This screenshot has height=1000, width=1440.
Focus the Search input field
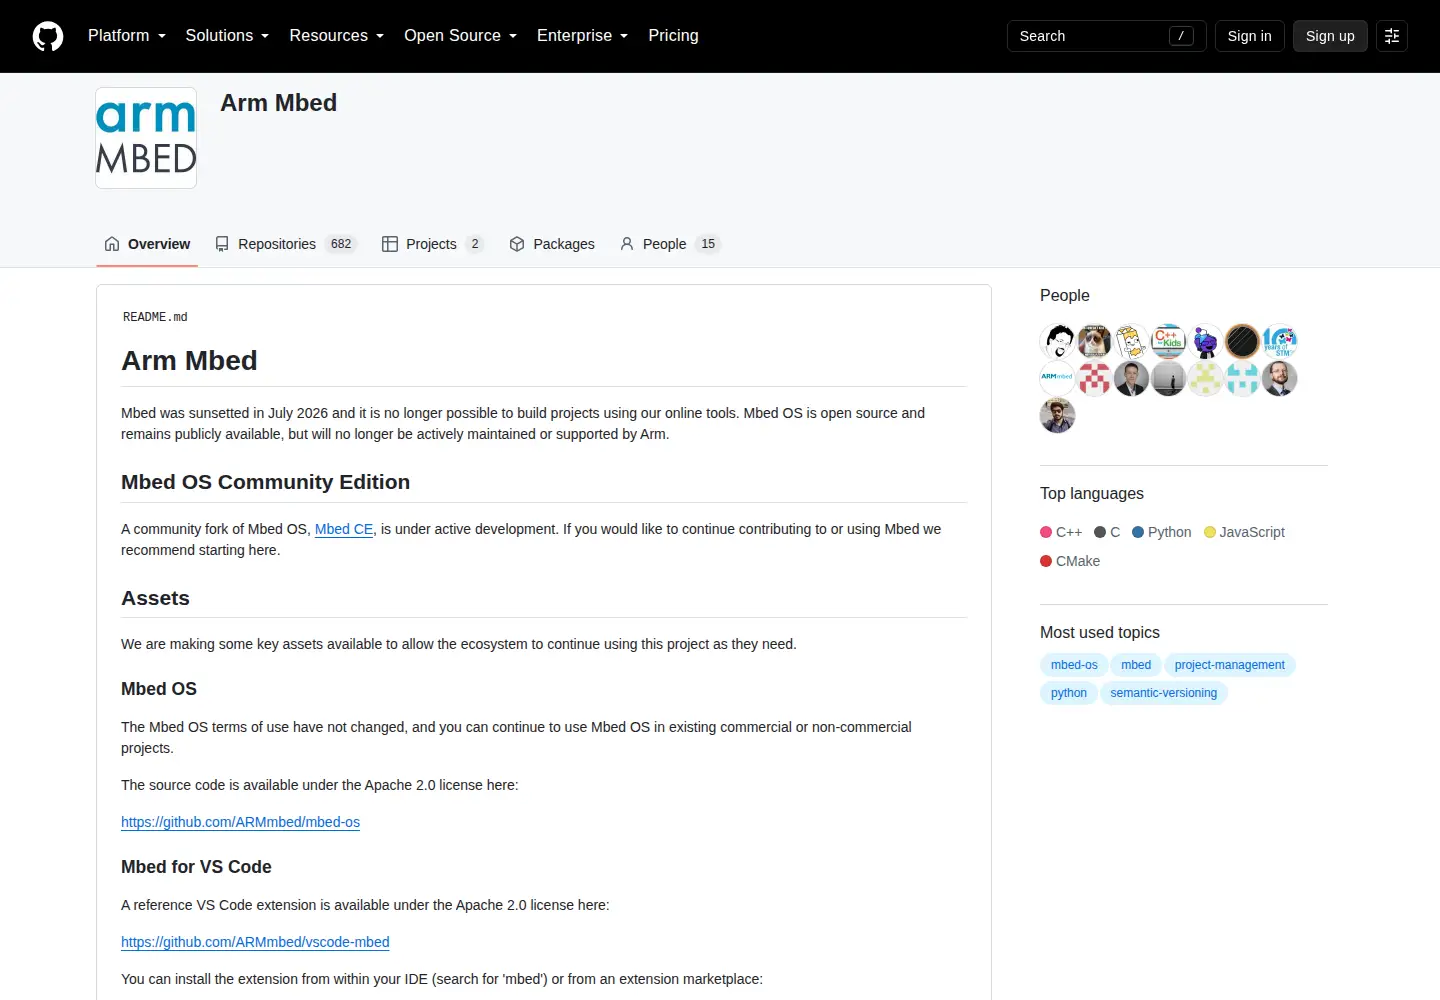[x=1106, y=36]
